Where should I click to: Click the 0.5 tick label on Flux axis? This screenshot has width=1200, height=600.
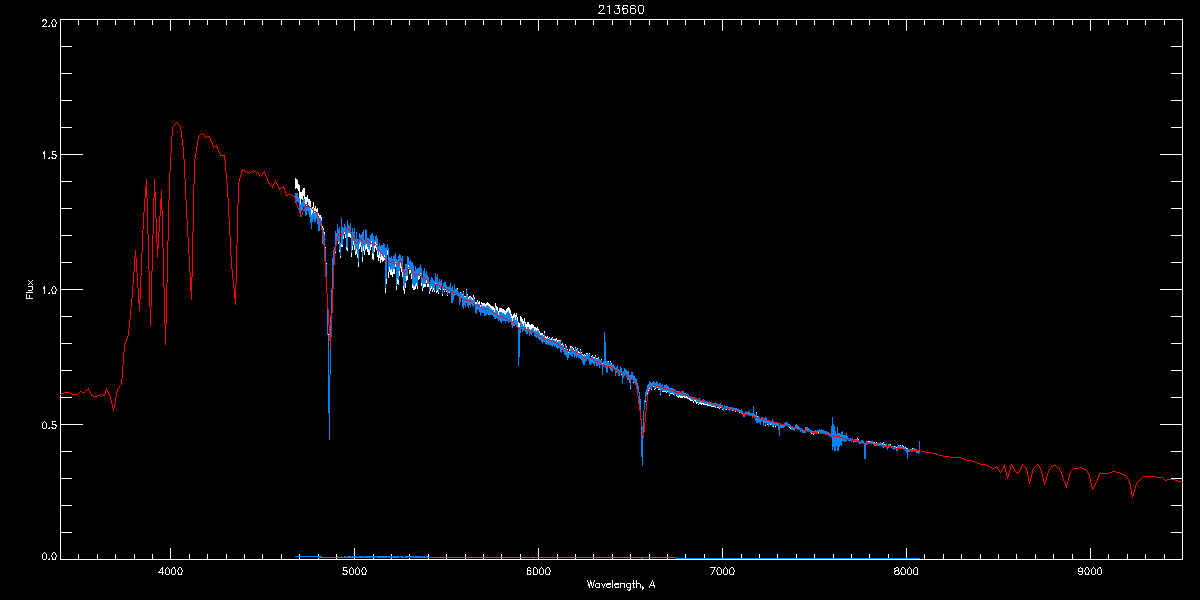[x=47, y=424]
